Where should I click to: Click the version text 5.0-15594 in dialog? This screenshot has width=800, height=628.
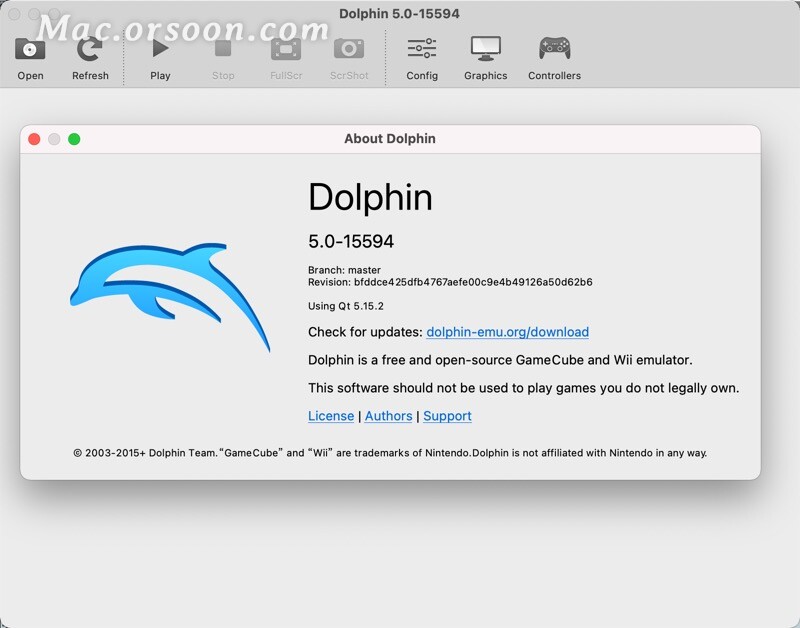pos(351,241)
